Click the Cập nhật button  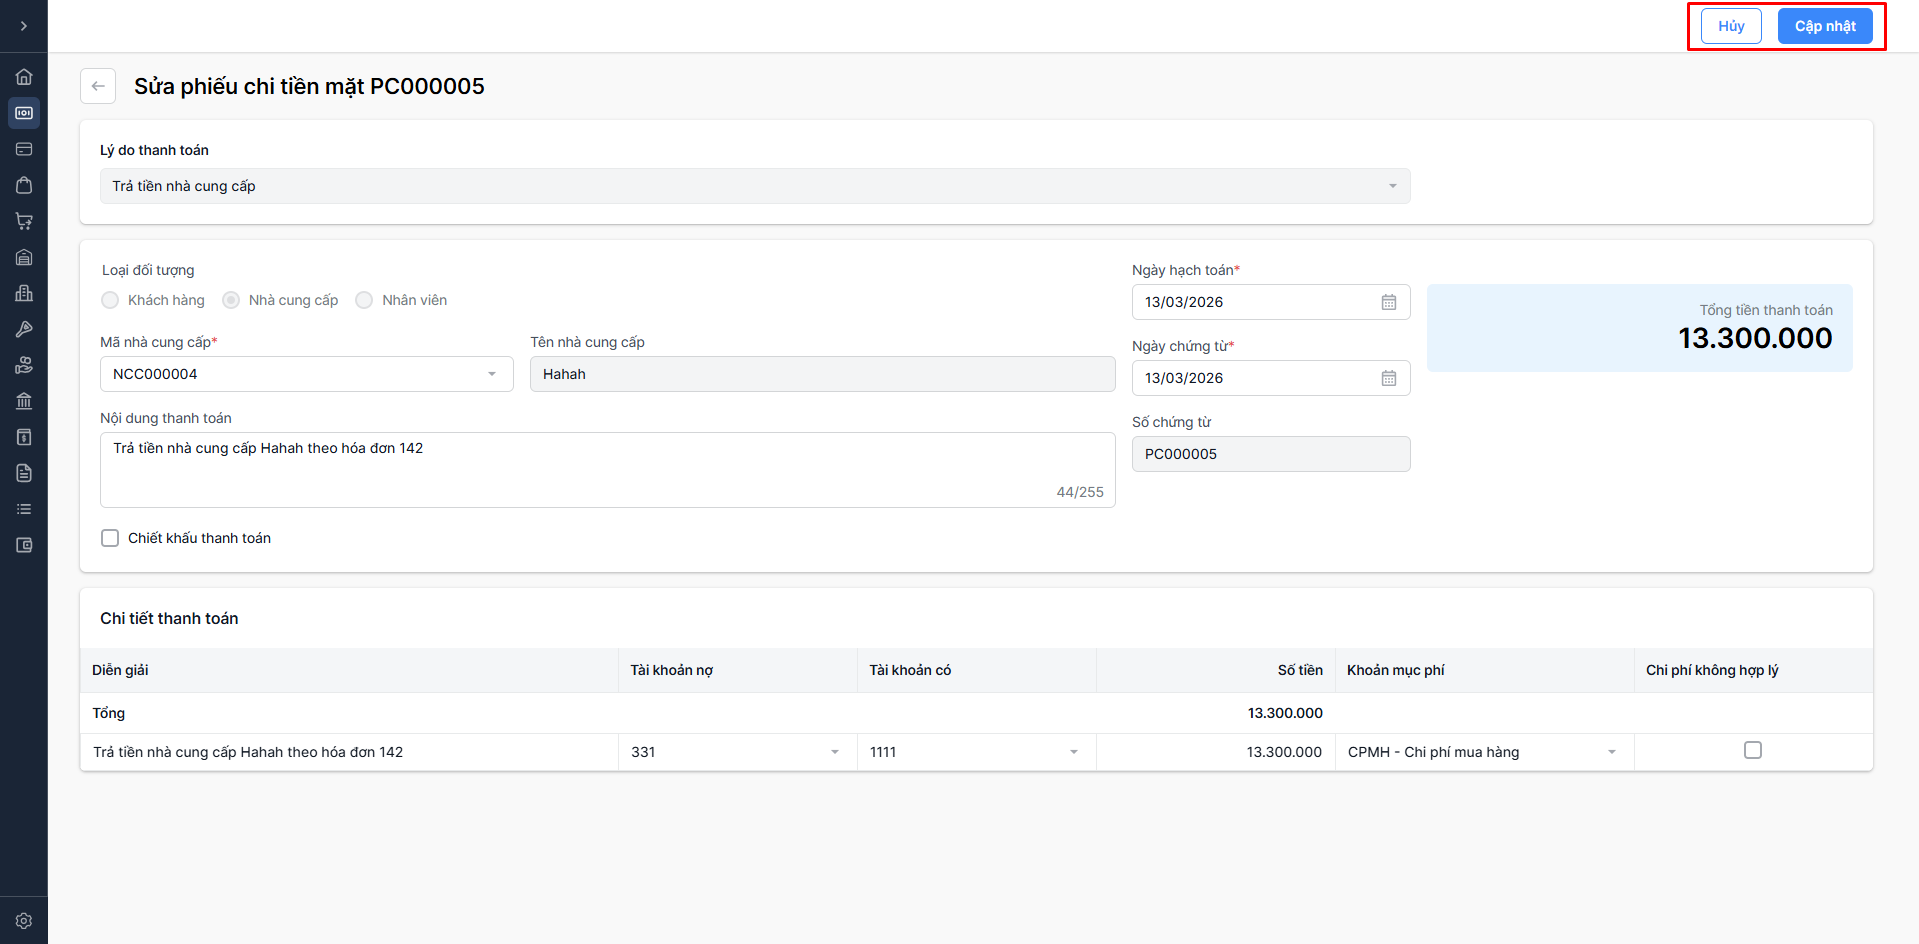click(x=1824, y=26)
